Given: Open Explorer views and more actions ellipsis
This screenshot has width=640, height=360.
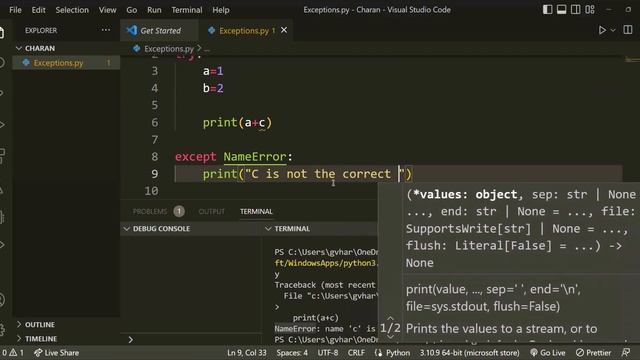Looking at the screenshot, I should click(106, 30).
